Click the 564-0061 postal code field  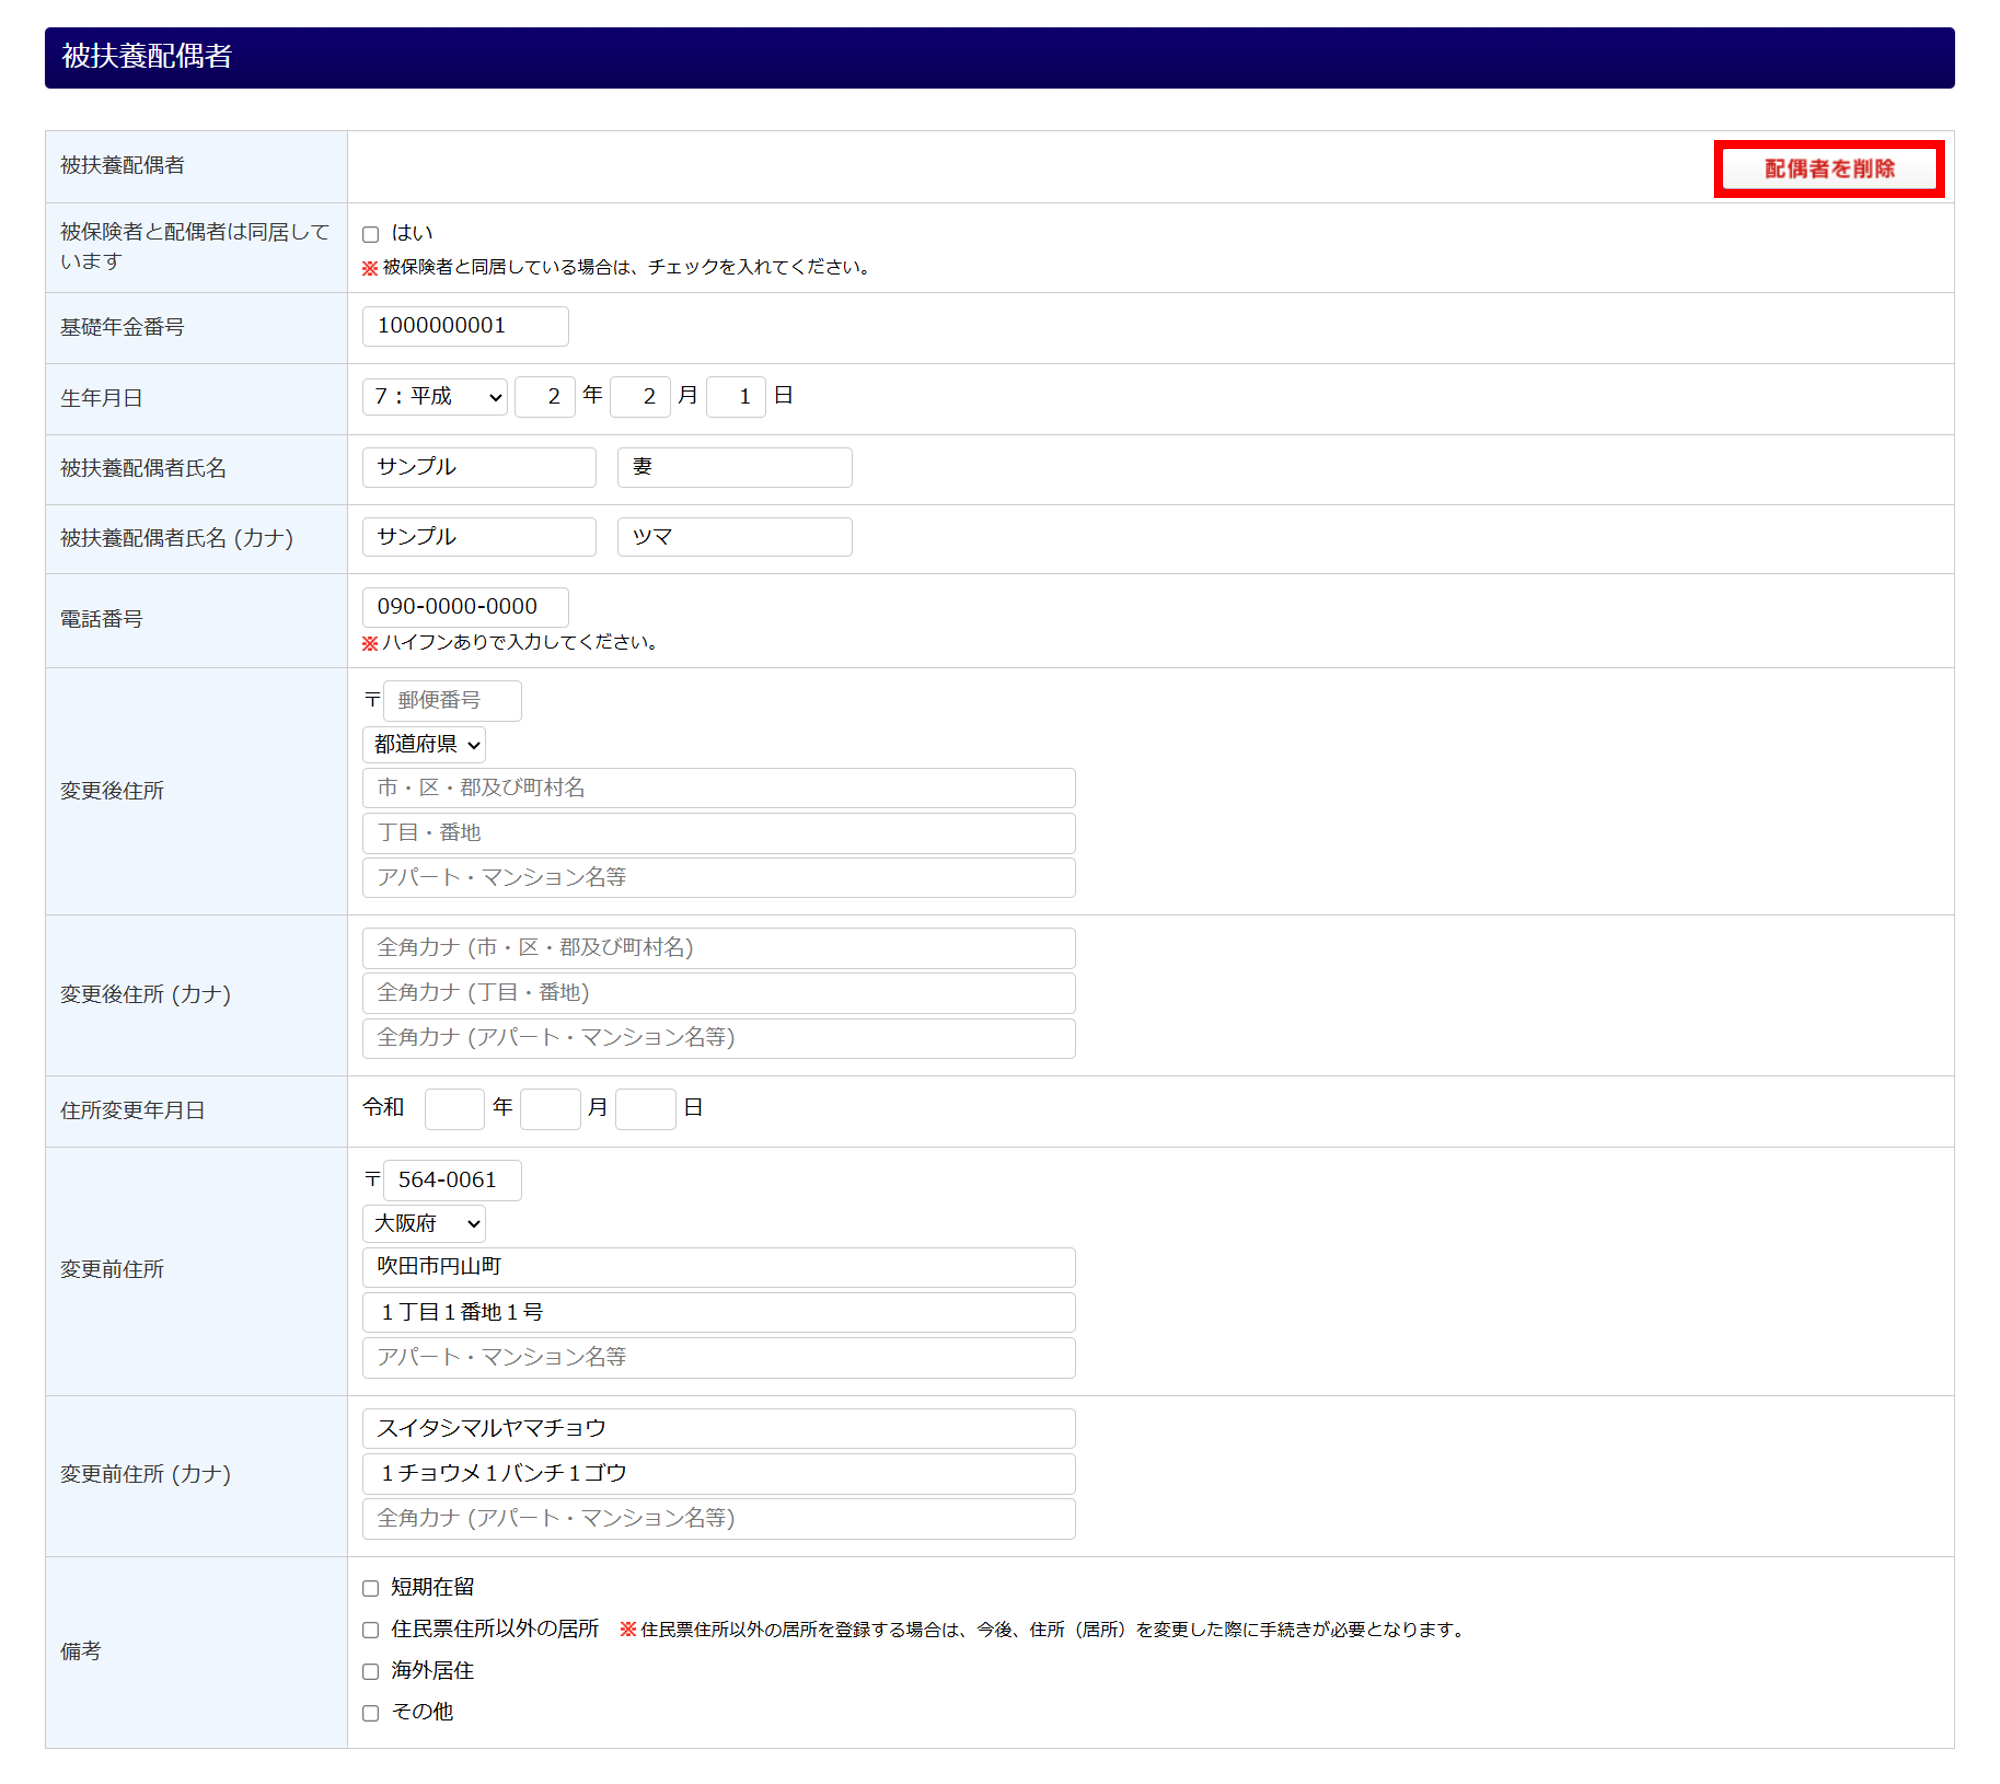point(452,1180)
